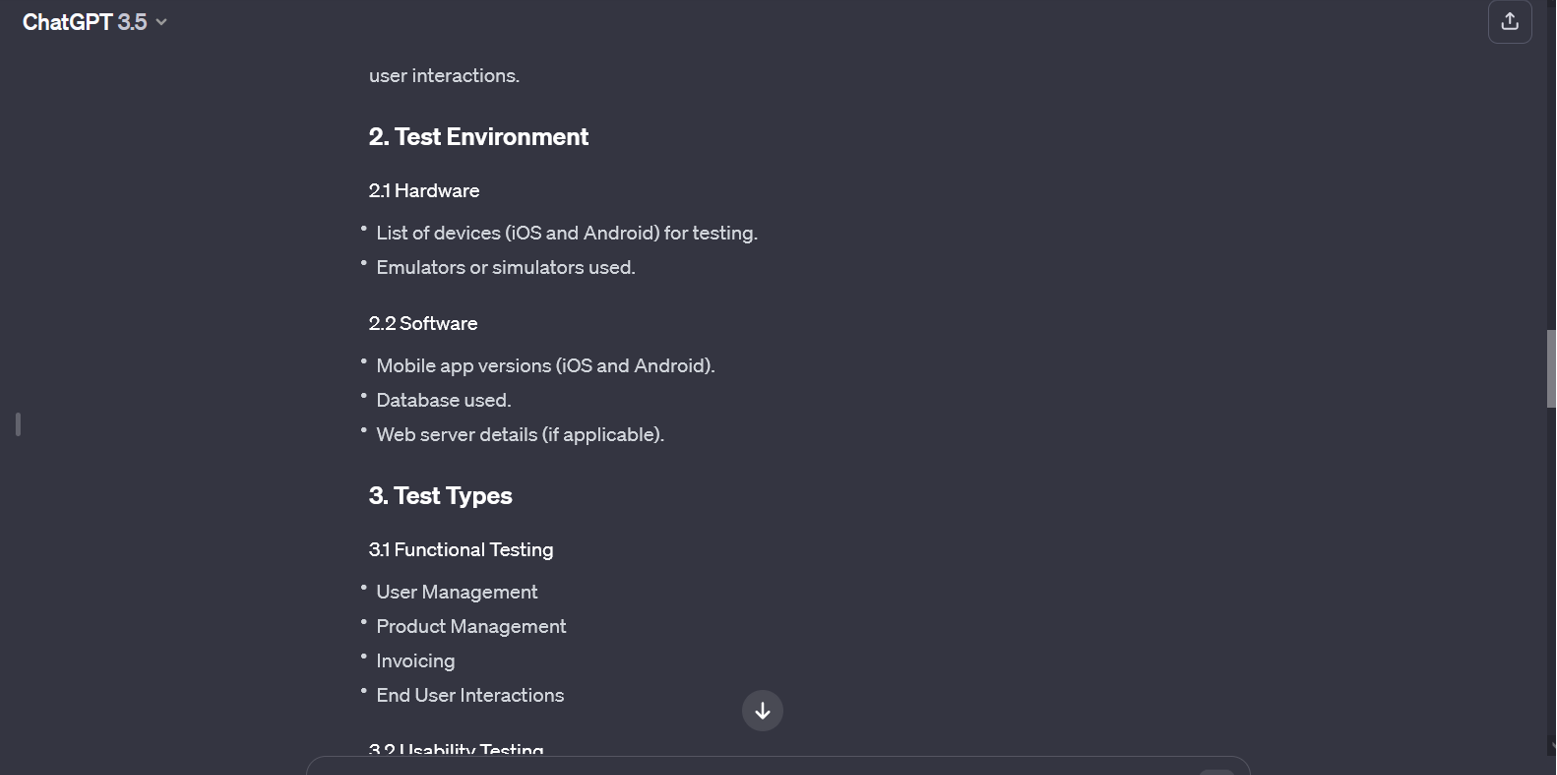Image resolution: width=1557 pixels, height=775 pixels.
Task: Click the '3.1 Functional Testing' subheading
Action: [461, 549]
